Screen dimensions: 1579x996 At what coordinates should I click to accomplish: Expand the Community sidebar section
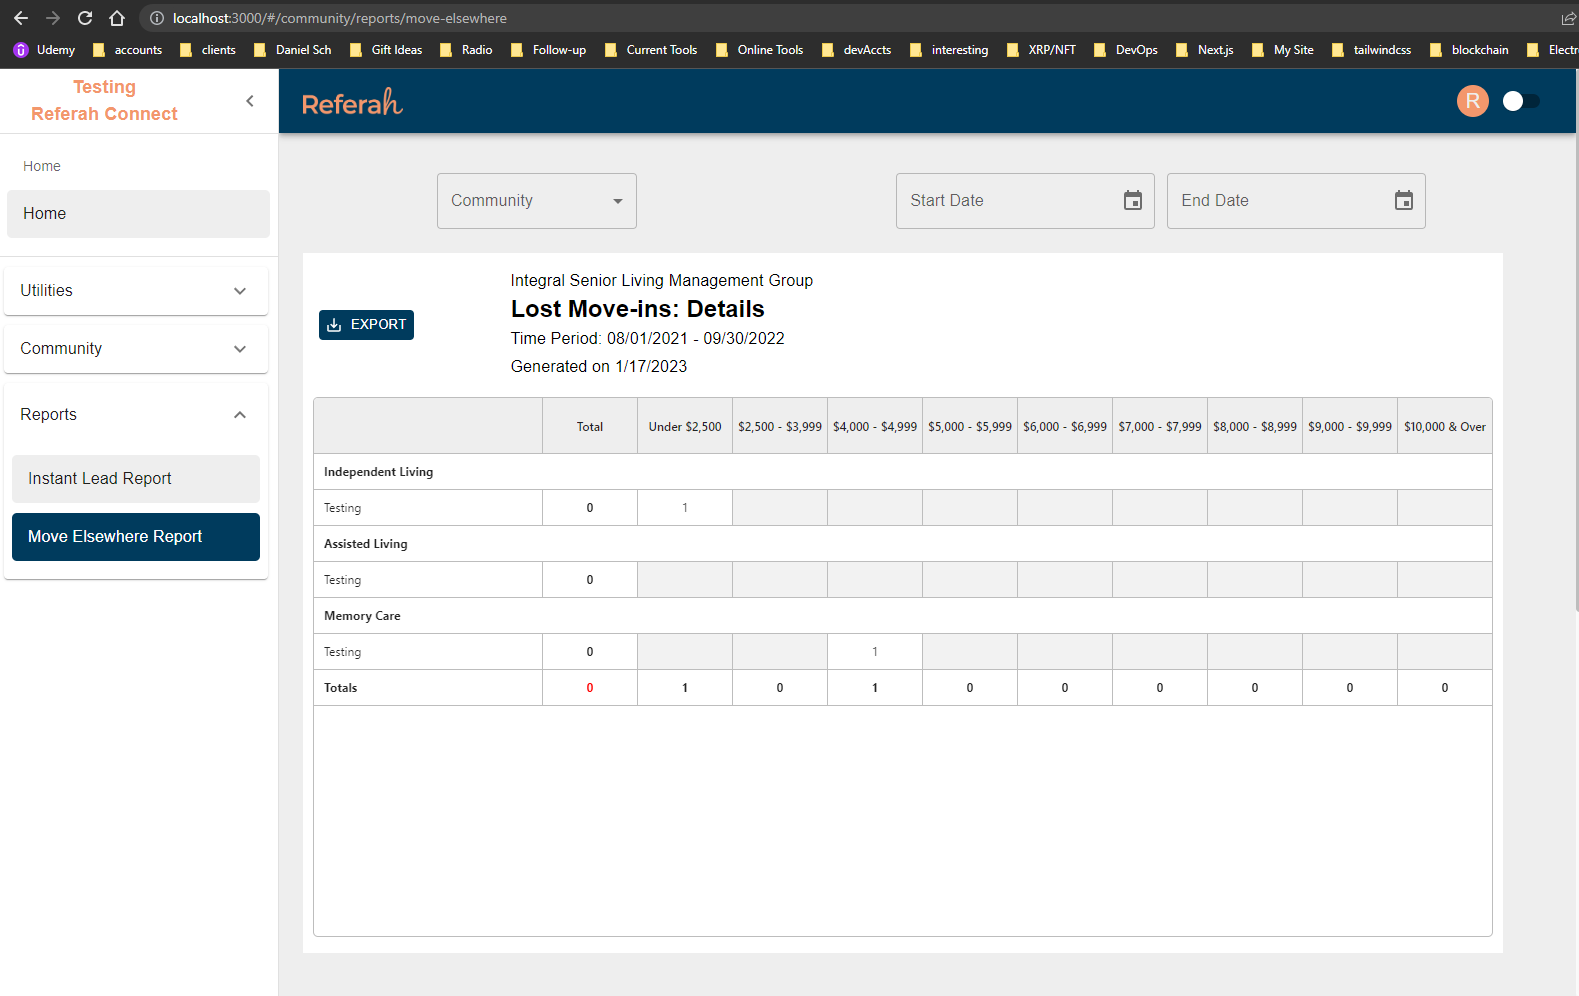136,349
